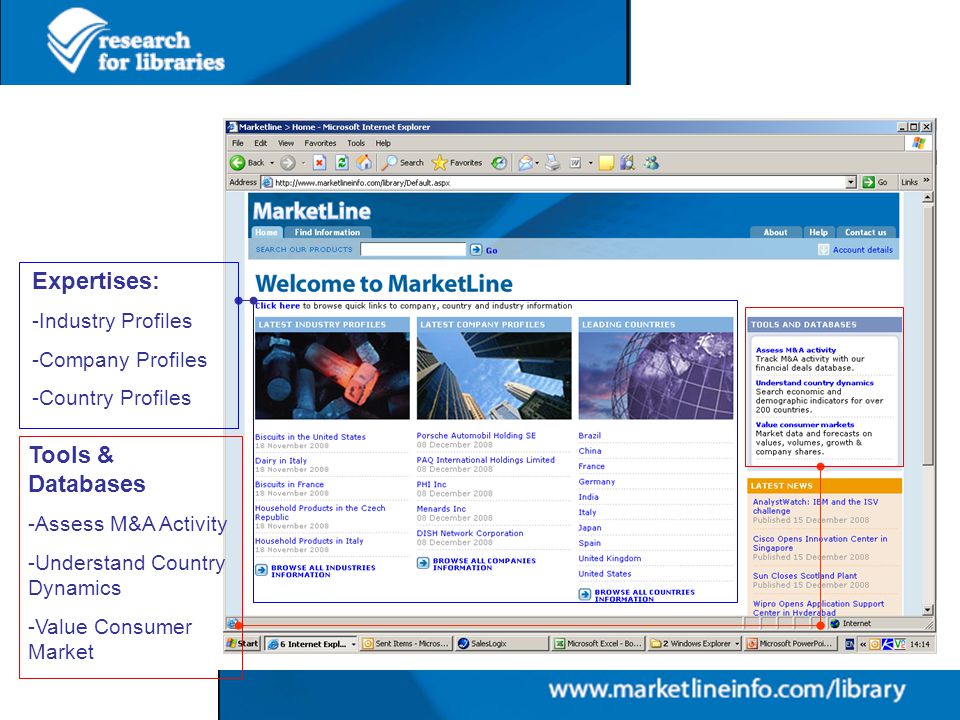Viewport: 960px width, 720px height.
Task: Click the Leading Countries globe image
Action: (656, 376)
